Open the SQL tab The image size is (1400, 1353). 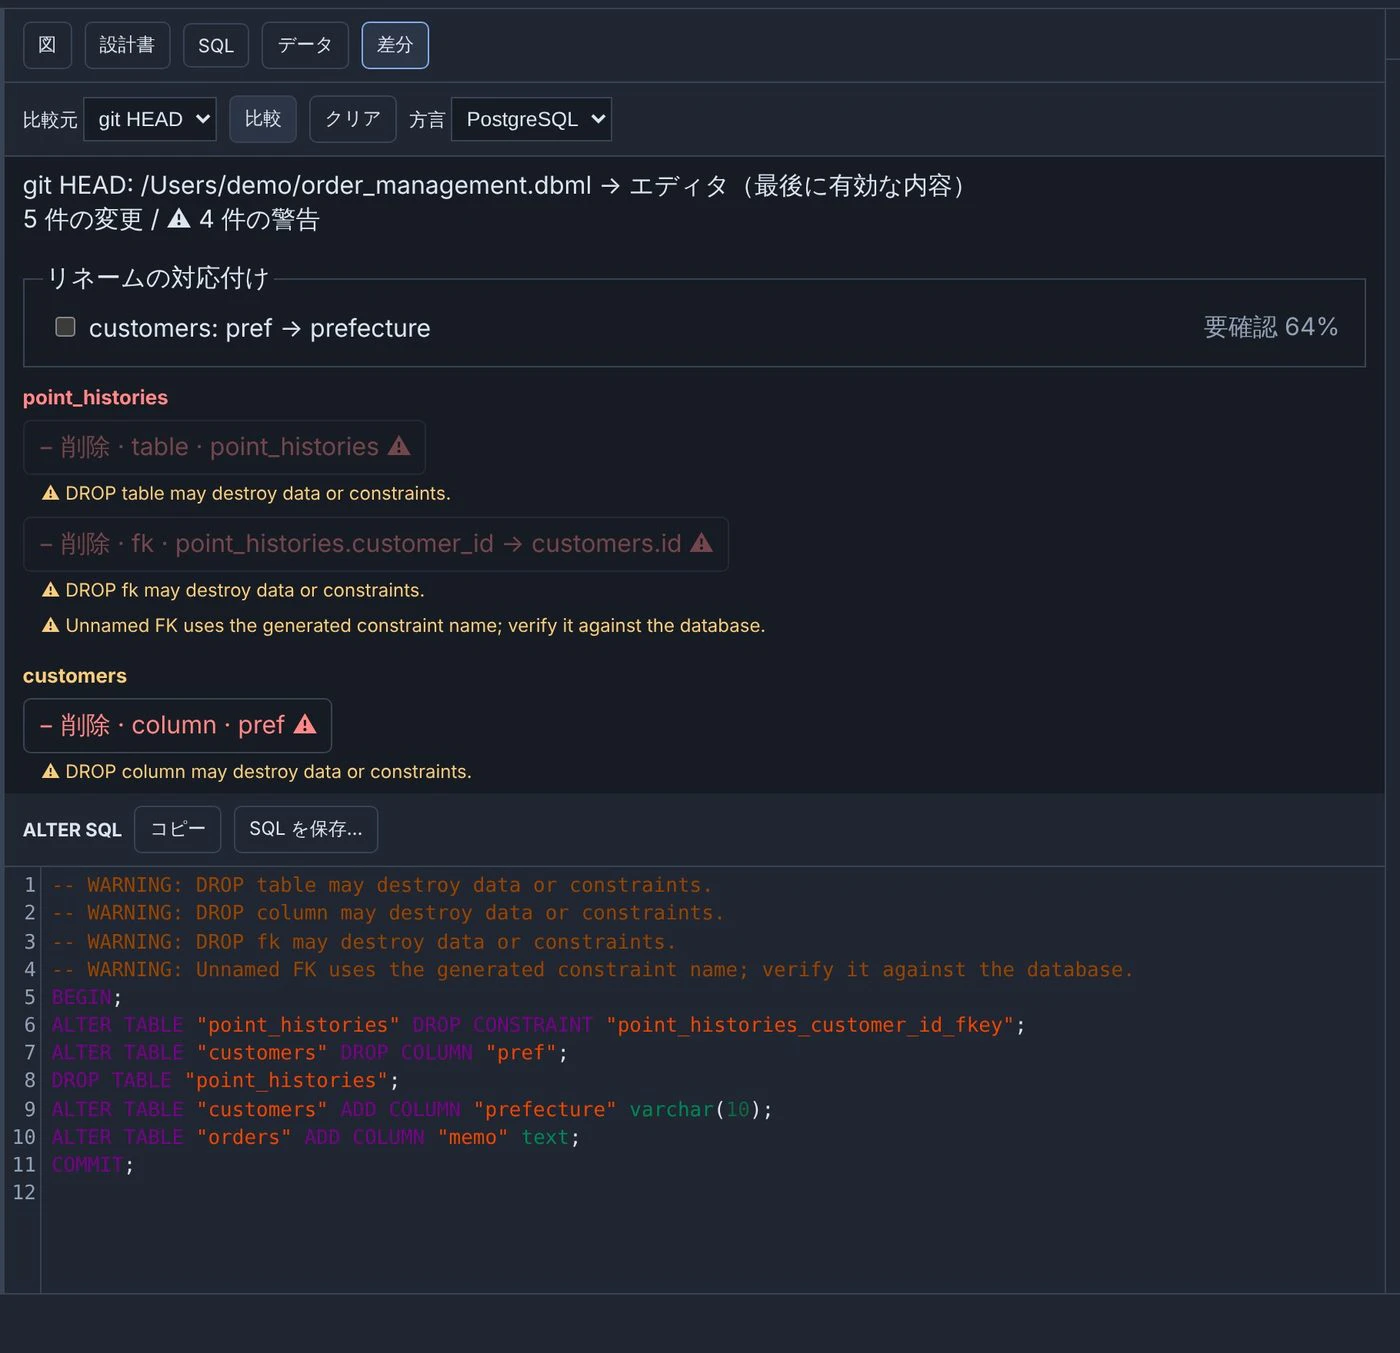click(x=216, y=45)
